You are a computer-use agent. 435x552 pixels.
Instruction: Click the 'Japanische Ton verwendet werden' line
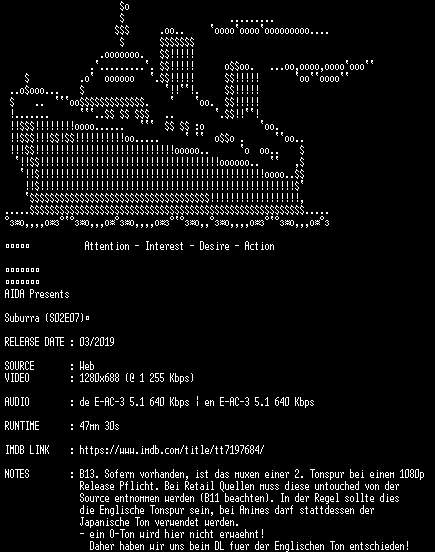point(159,522)
